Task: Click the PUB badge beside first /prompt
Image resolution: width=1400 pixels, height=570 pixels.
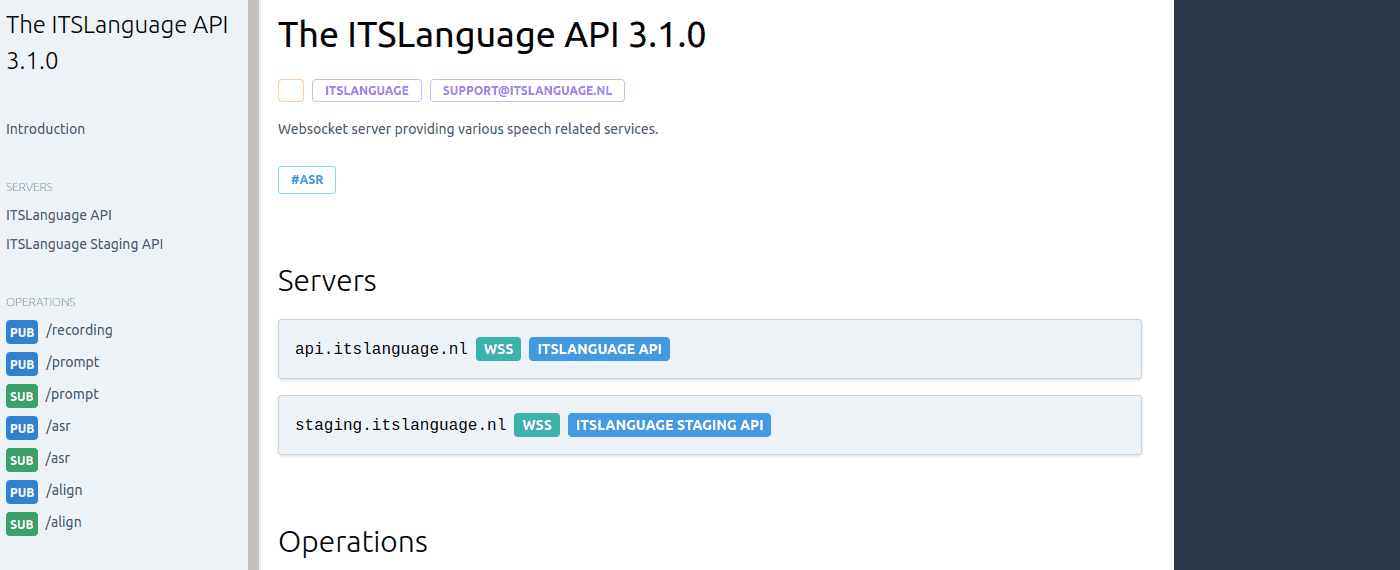Action: (x=22, y=364)
